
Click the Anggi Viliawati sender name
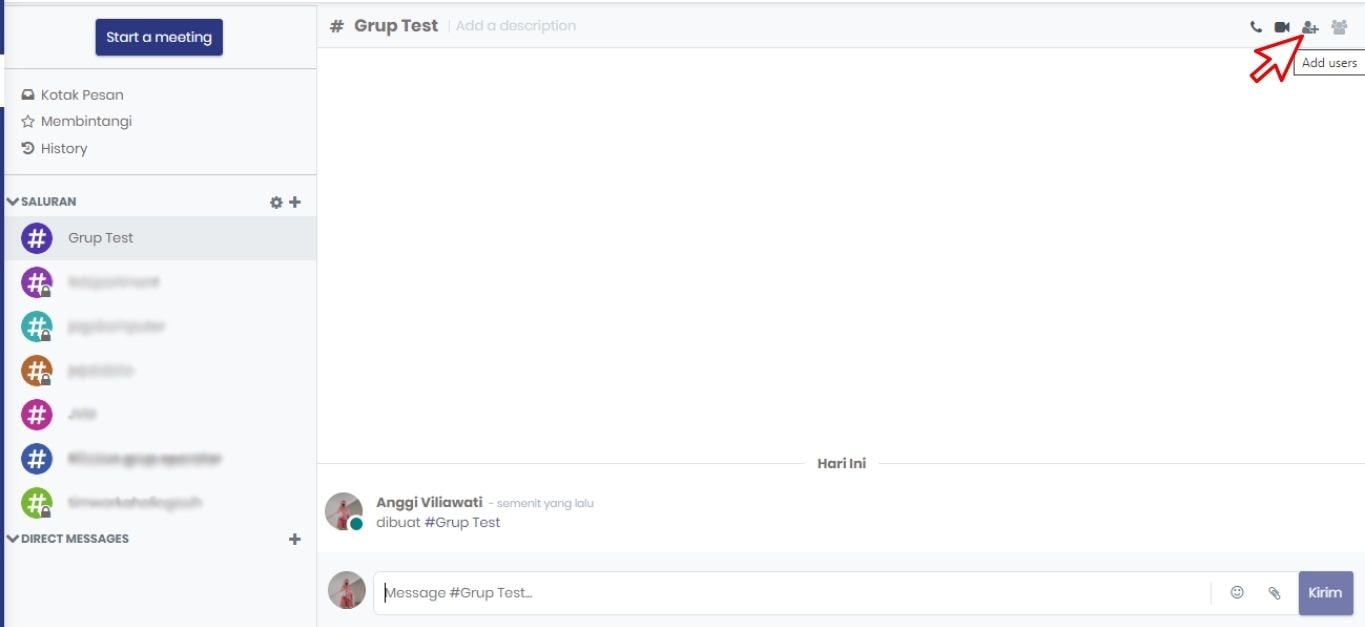click(429, 502)
